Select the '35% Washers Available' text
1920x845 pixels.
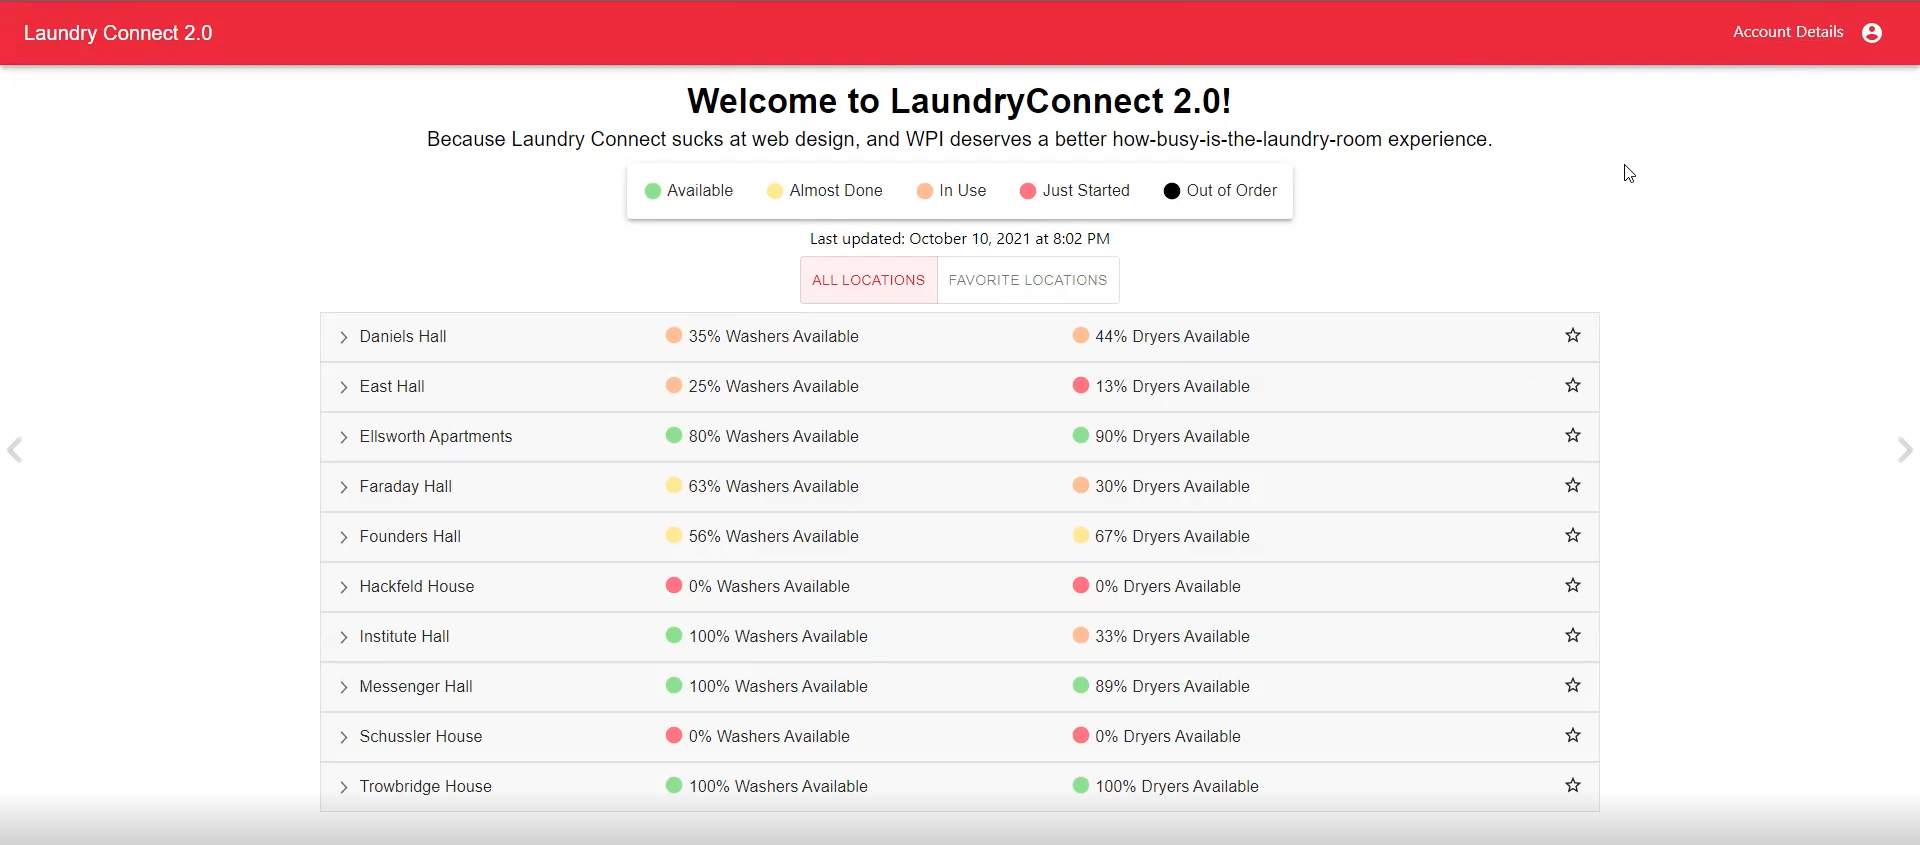[x=773, y=337]
